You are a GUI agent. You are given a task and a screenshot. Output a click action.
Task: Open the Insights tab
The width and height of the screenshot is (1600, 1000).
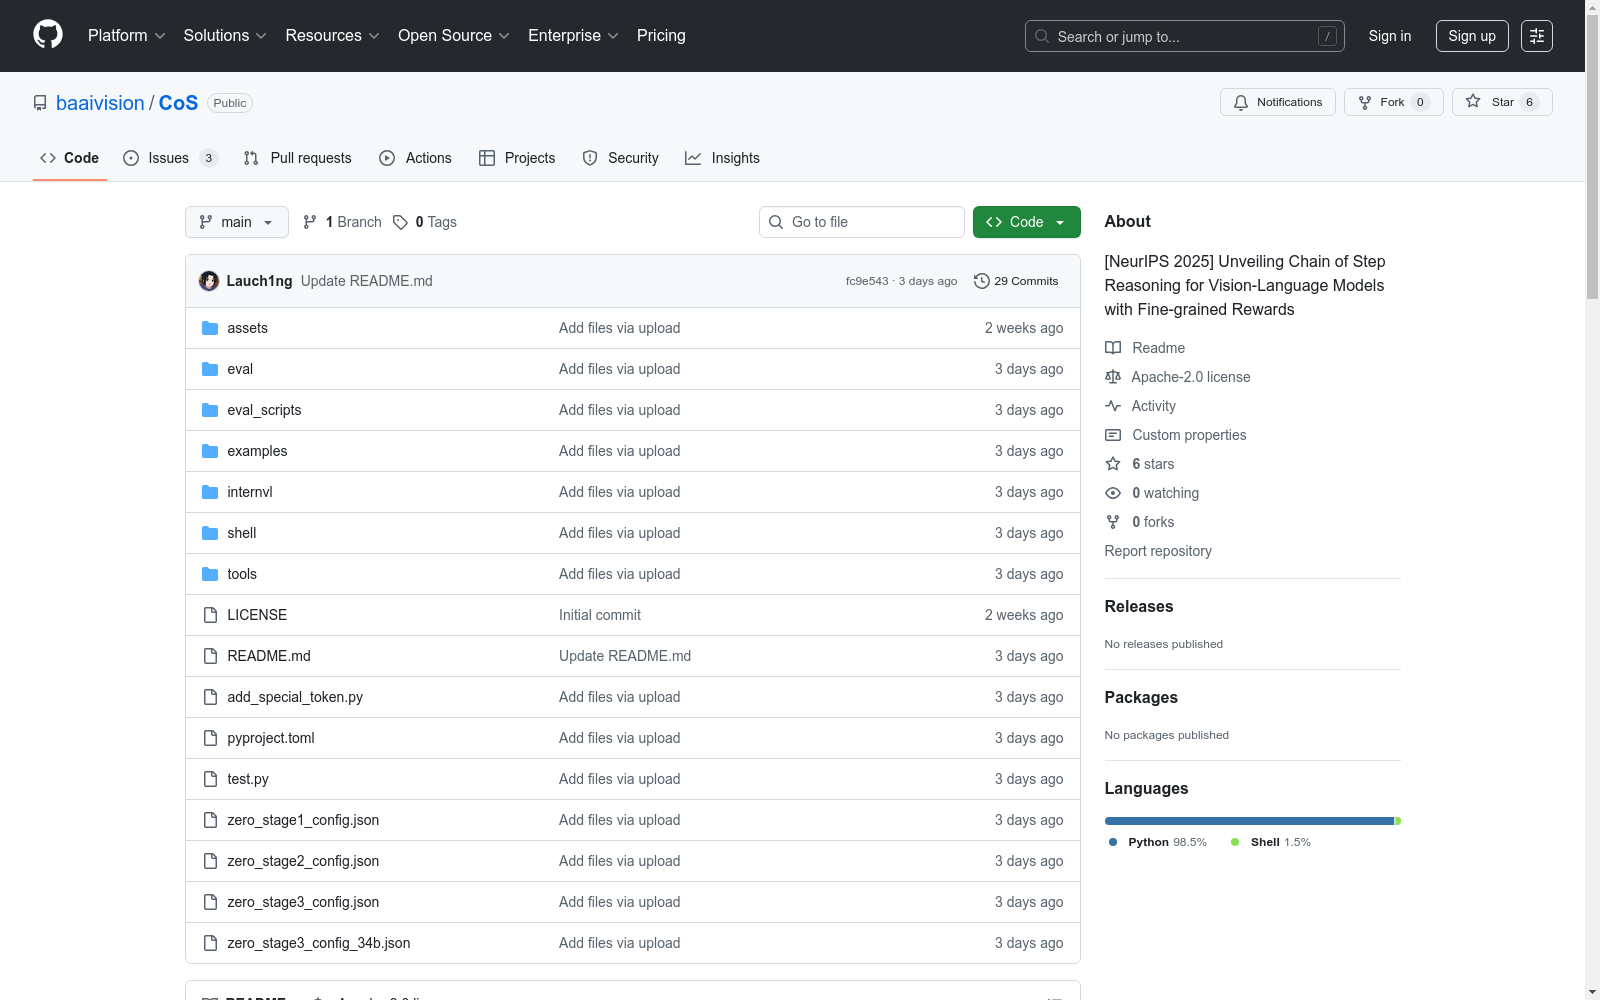pos(722,158)
